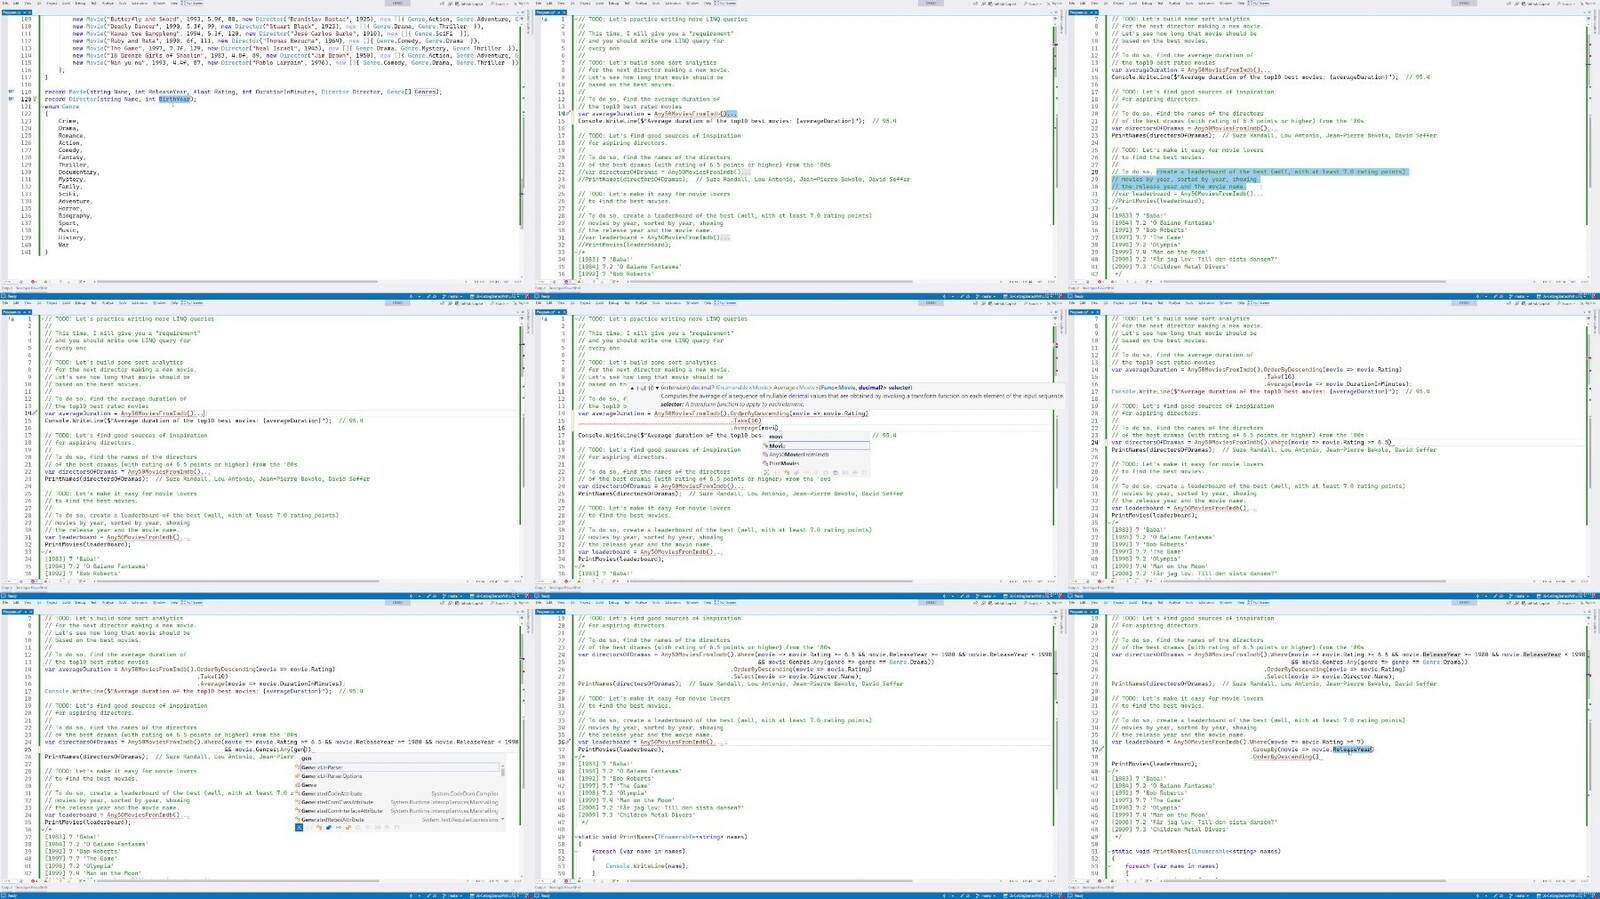Screen dimensions: 1600x899
Task: Choose GeneralLrParserOptions suggestion in bottom-left frame
Action: pyautogui.click(x=400, y=776)
